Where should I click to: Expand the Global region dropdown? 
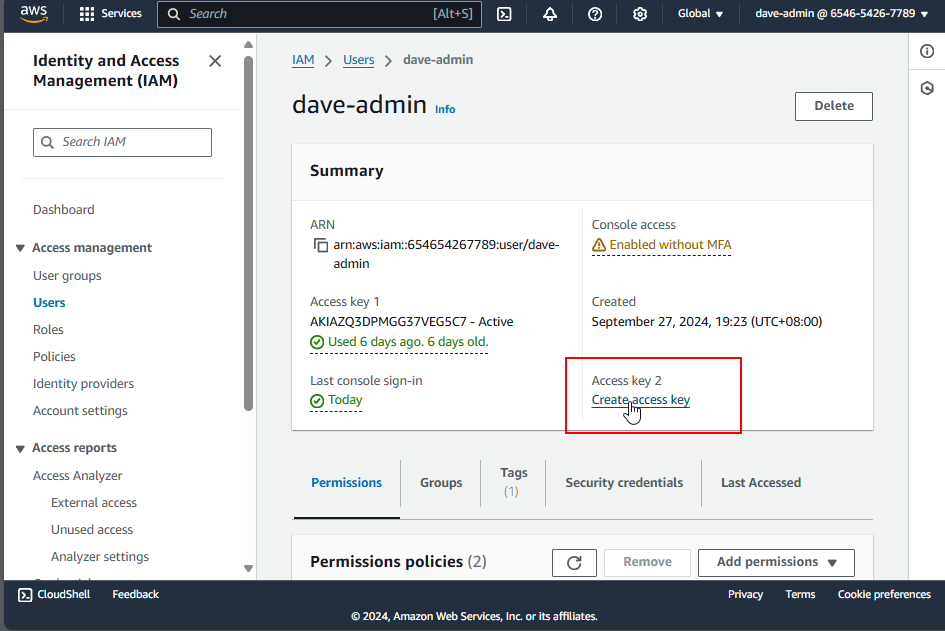(x=700, y=14)
